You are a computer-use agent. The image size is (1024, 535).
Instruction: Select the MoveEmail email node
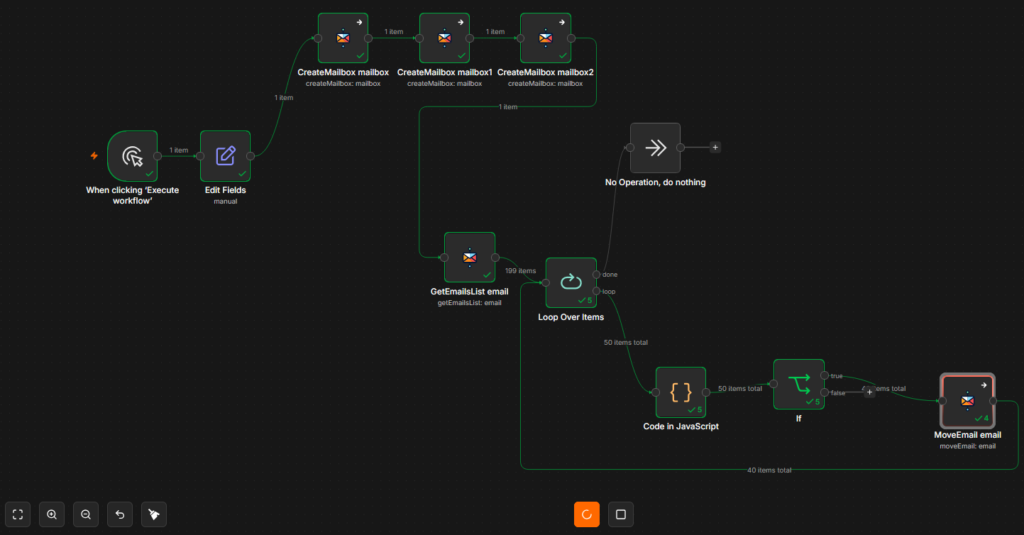point(967,400)
